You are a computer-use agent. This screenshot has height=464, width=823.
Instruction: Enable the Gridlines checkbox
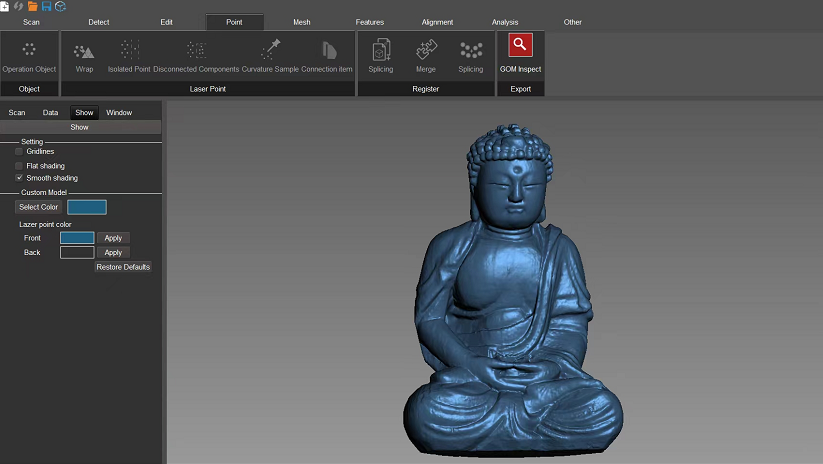point(19,152)
